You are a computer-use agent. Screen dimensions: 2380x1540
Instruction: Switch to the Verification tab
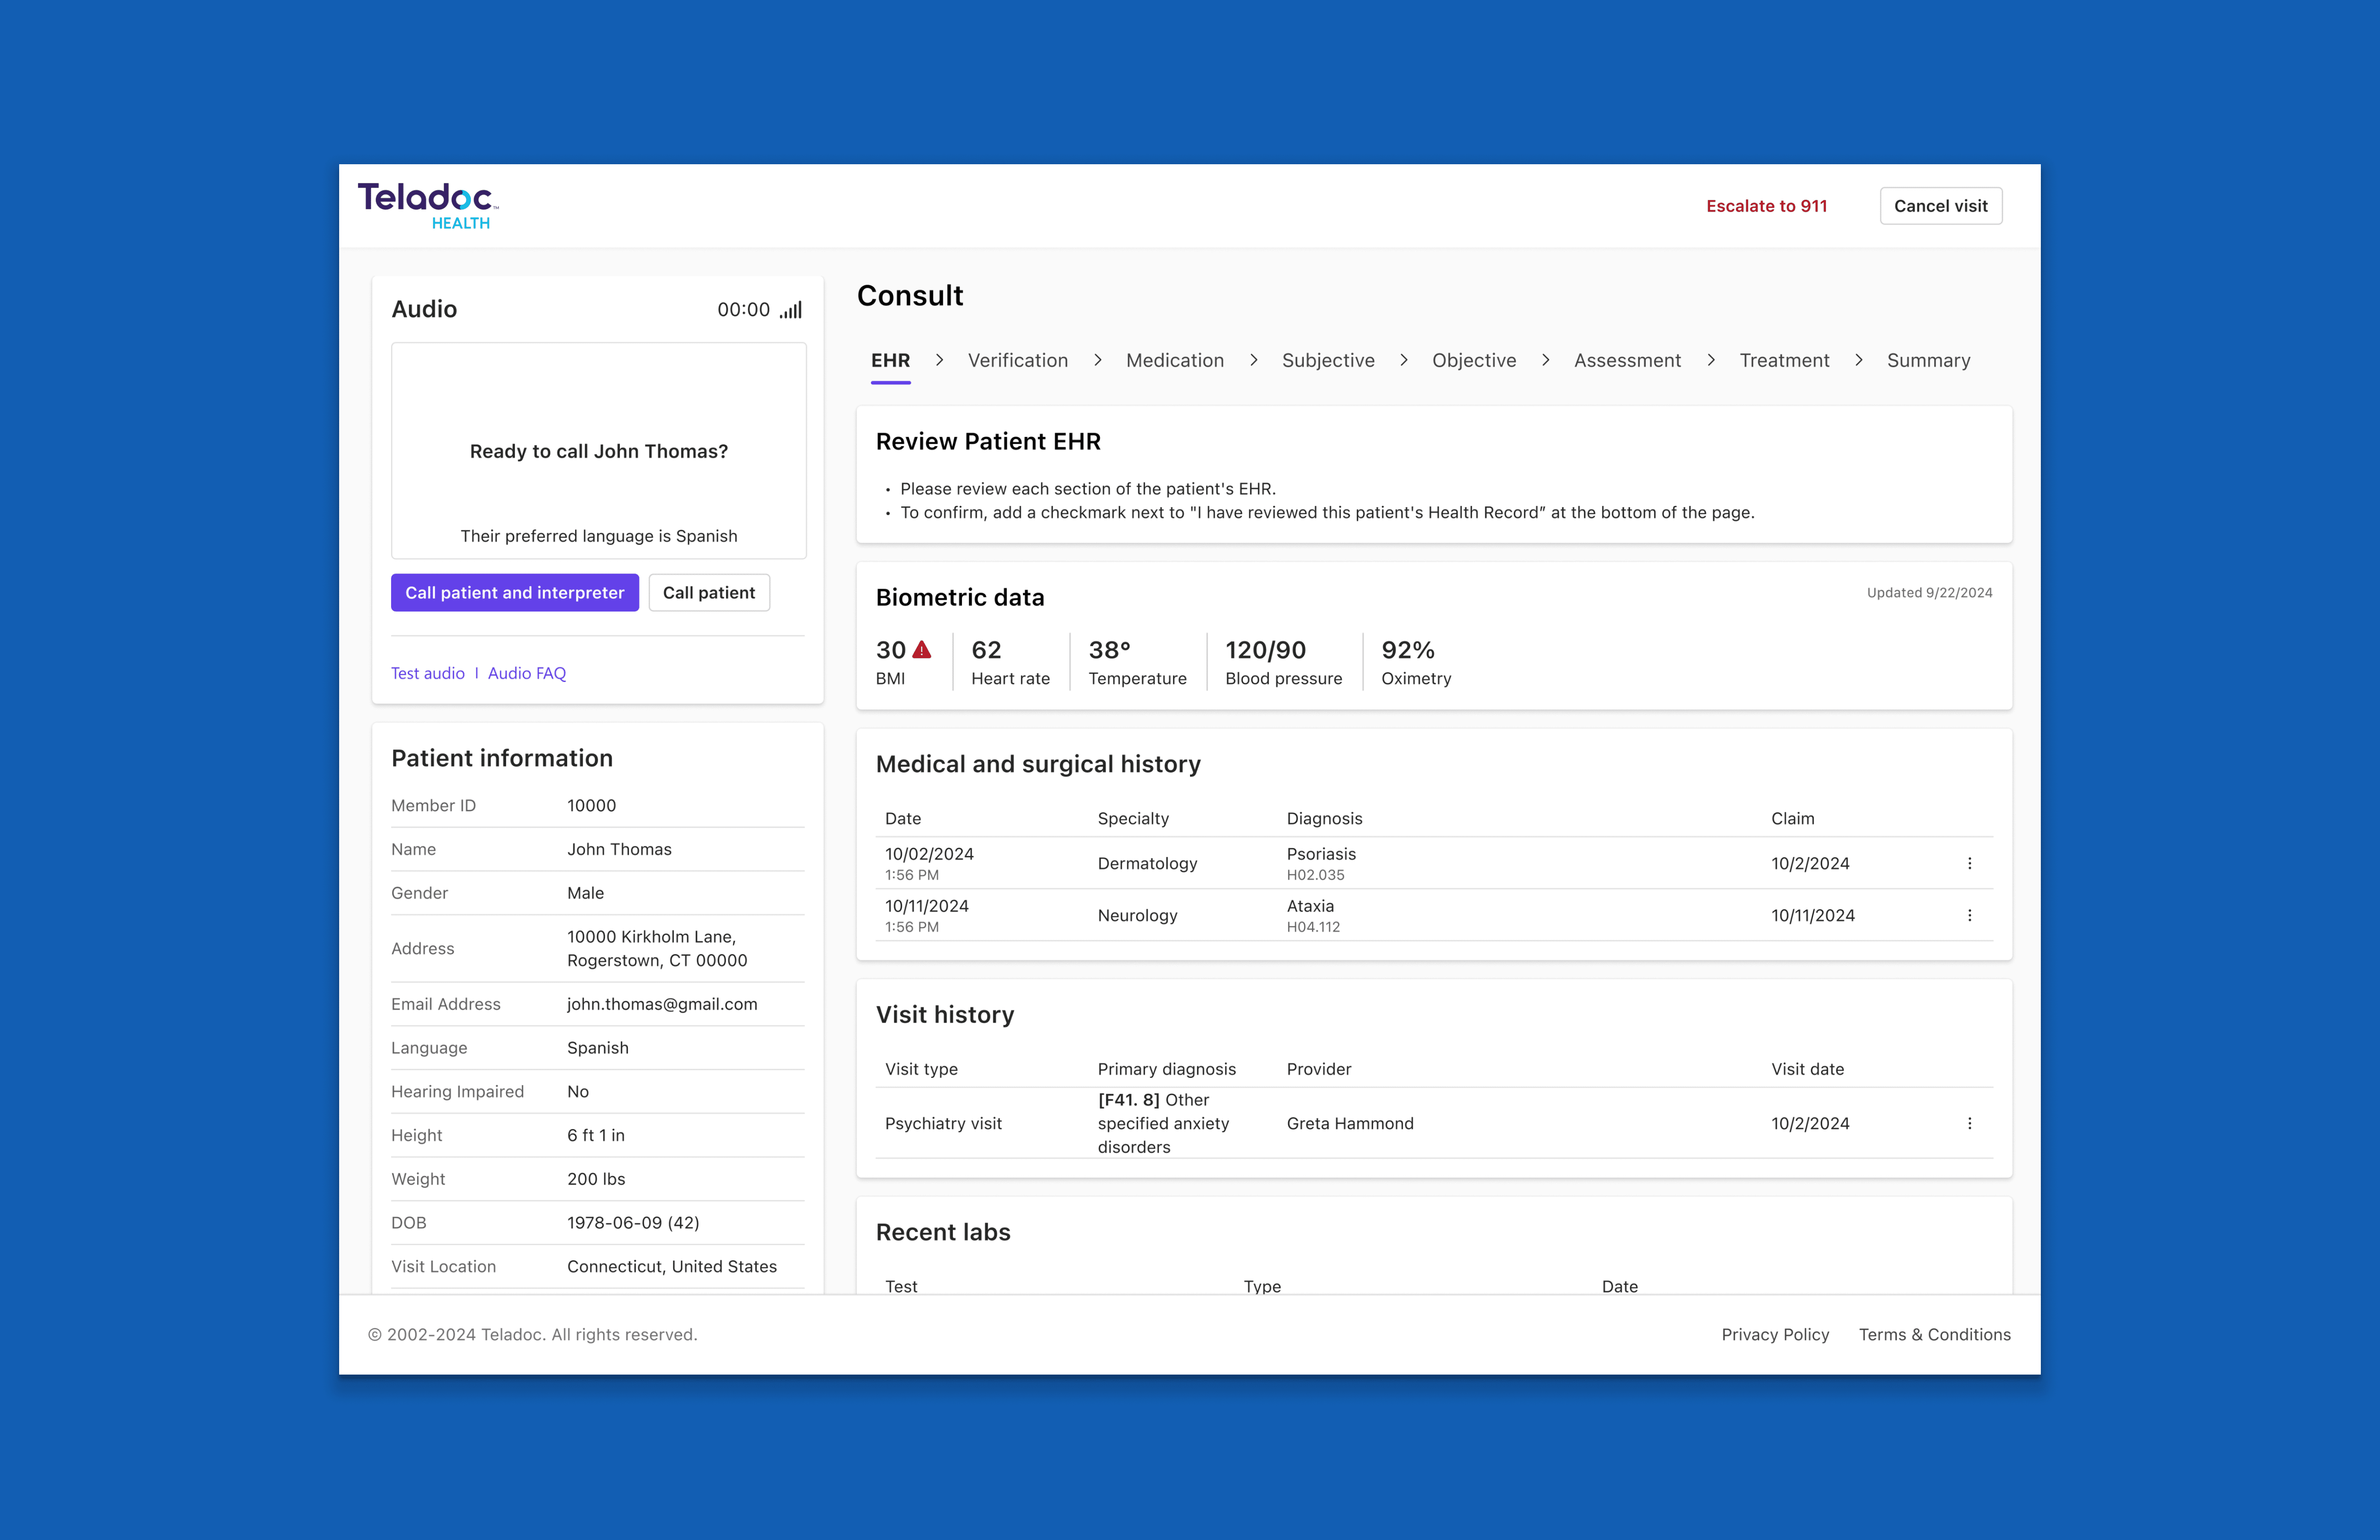(1017, 360)
